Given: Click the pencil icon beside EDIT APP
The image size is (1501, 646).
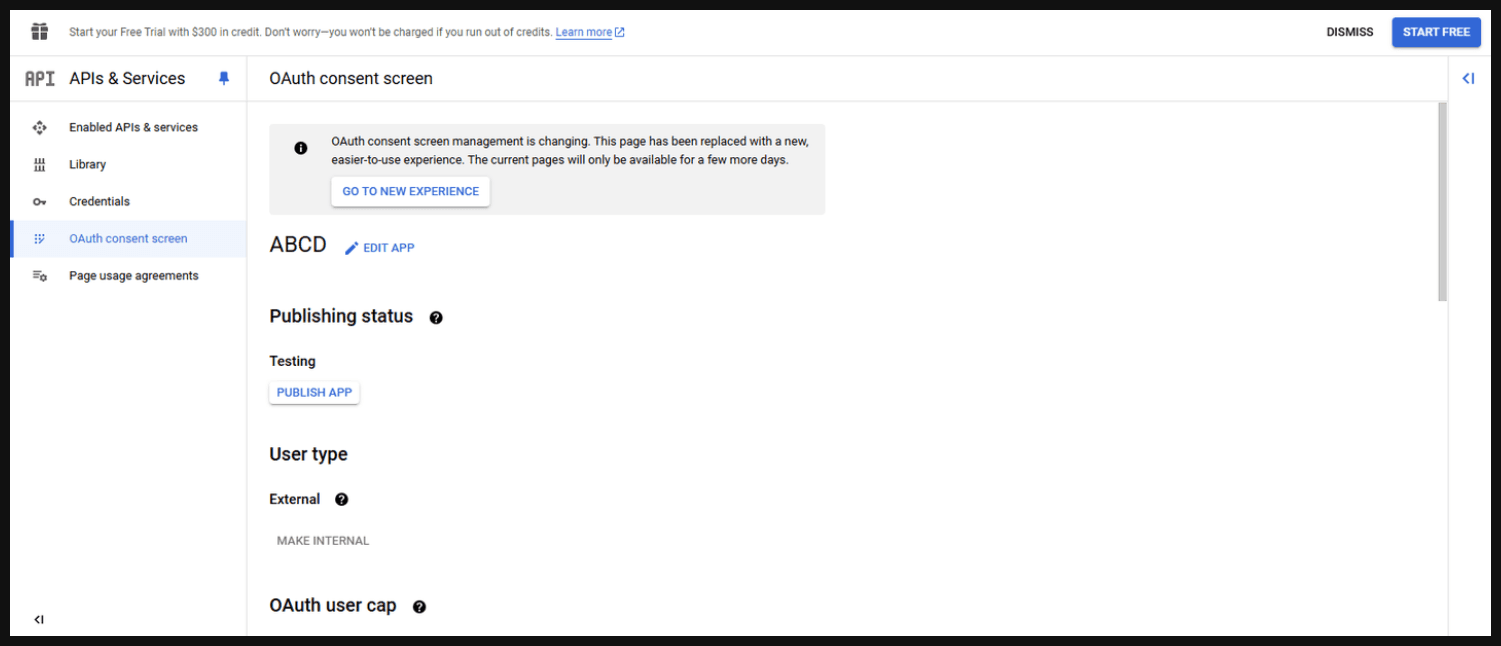Looking at the screenshot, I should click(x=352, y=248).
